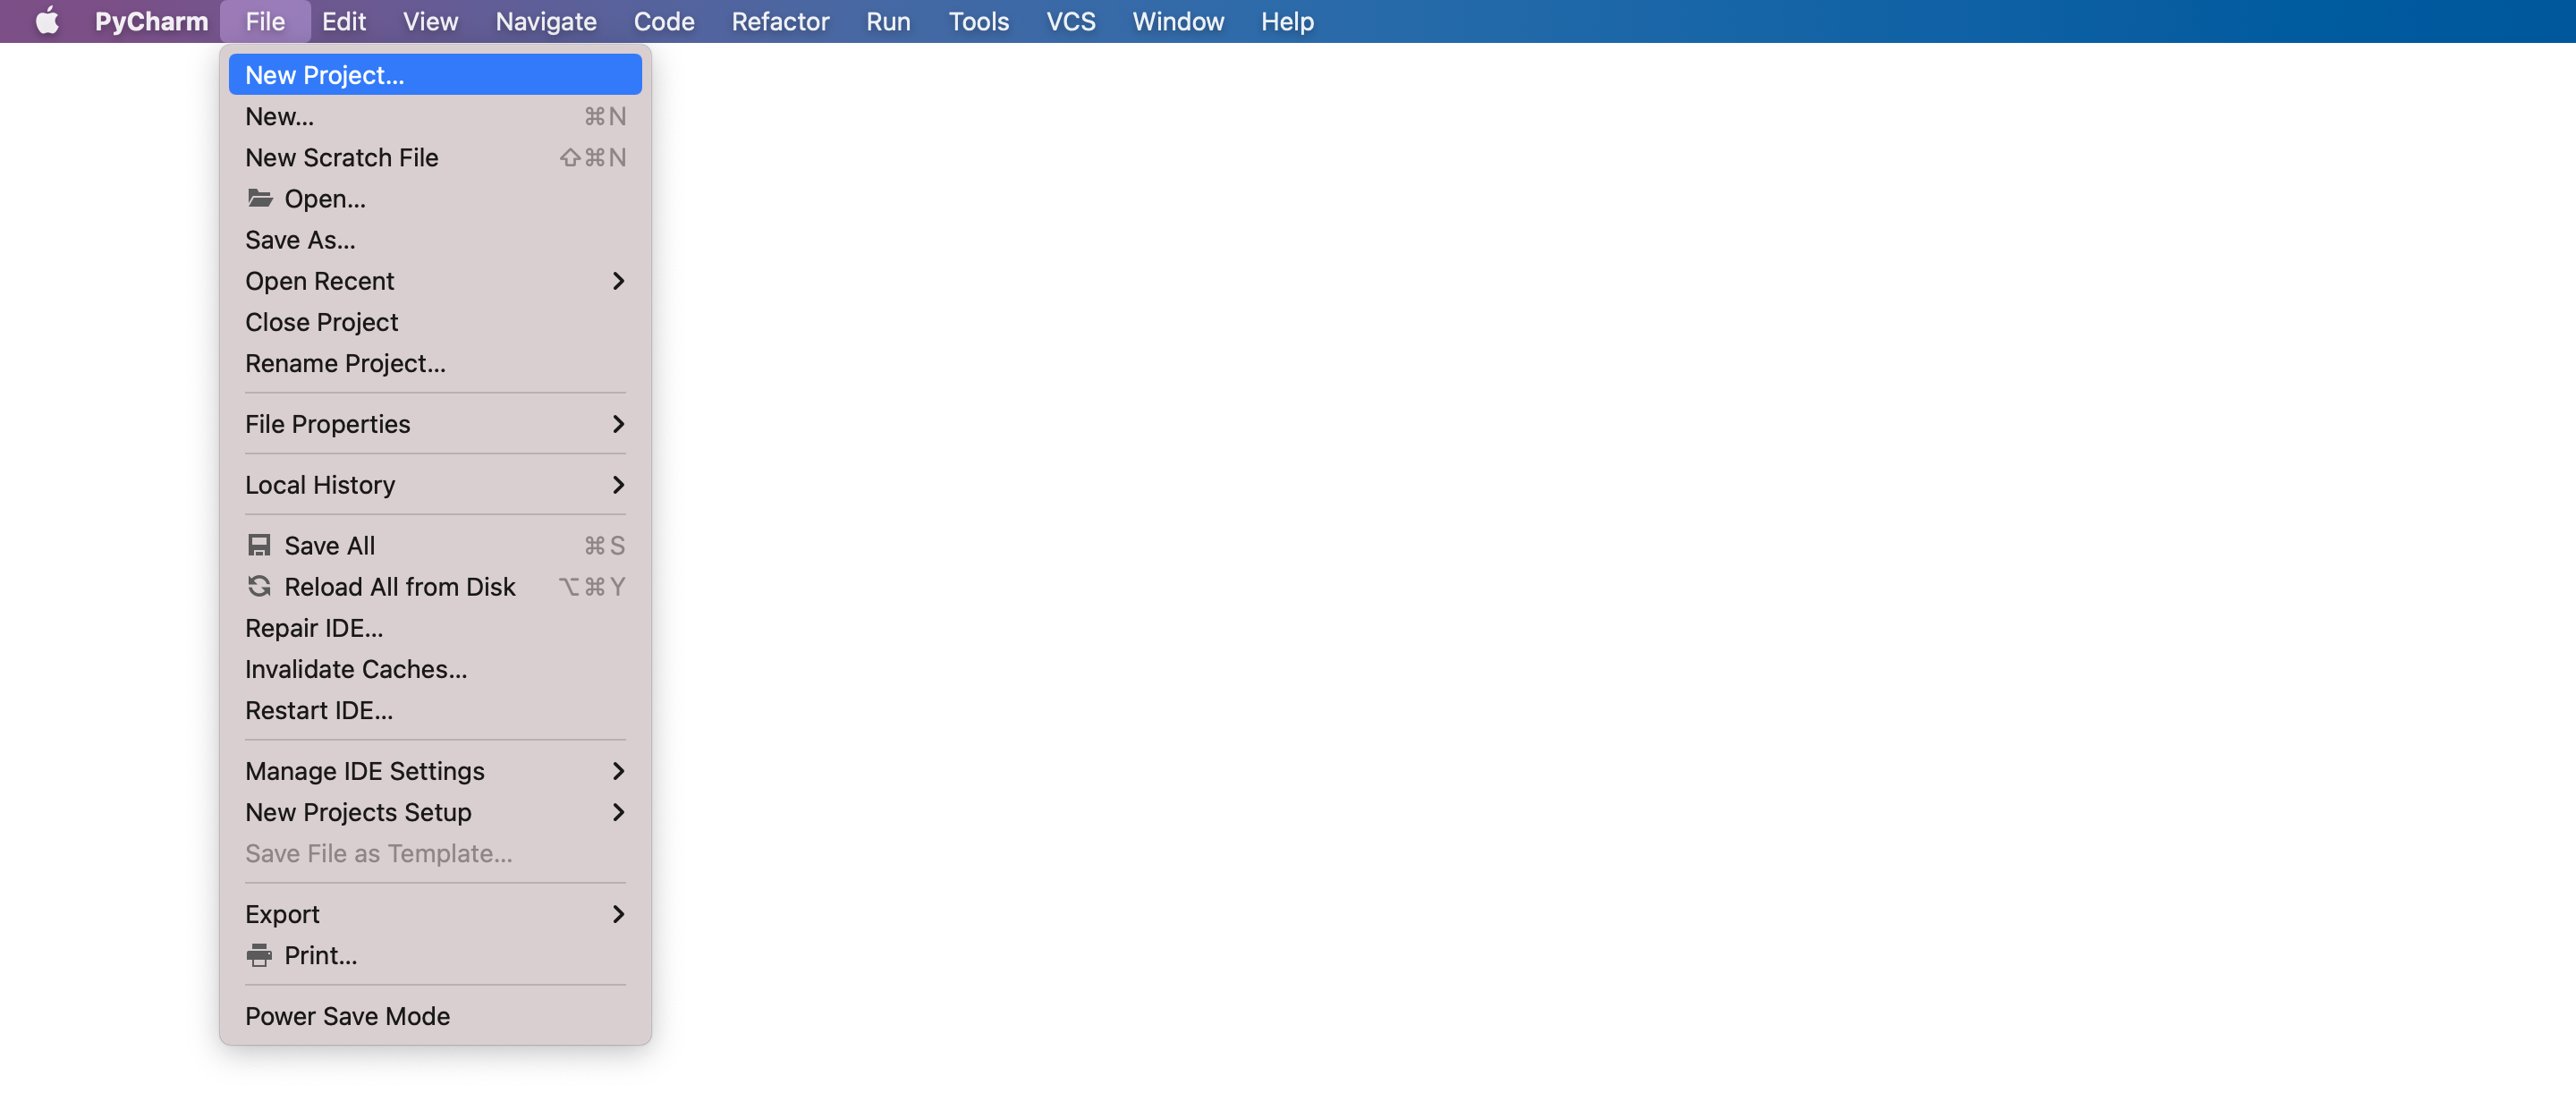Viewport: 2576px width, 1093px height.
Task: Open the VCS menu
Action: [1071, 21]
